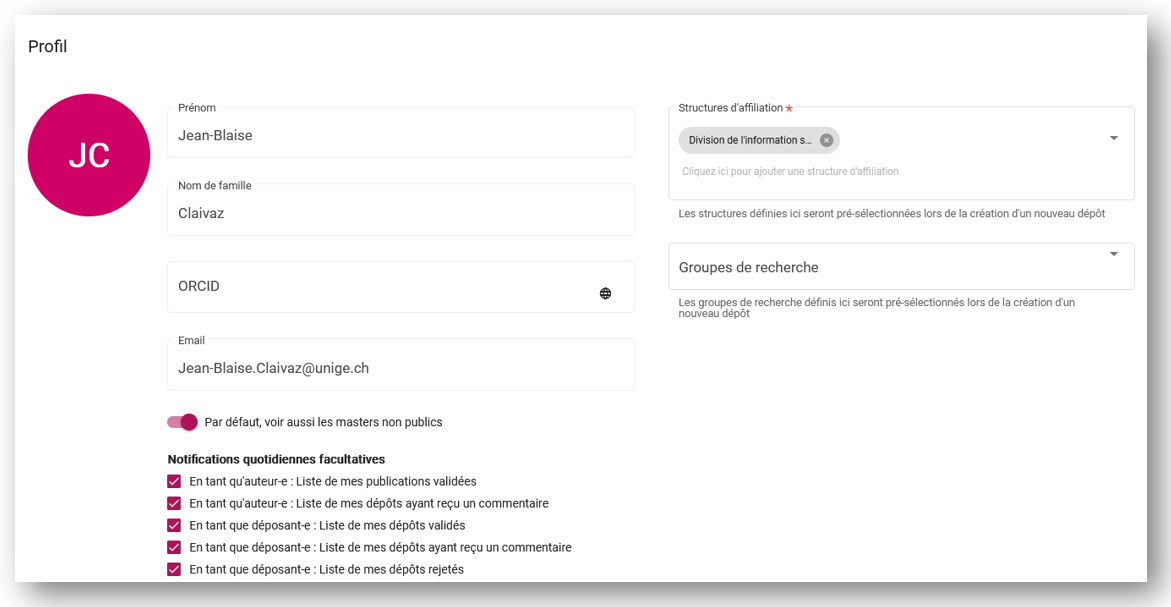Uncheck 'Liste de mes publications validées'
This screenshot has width=1171, height=607.
click(x=173, y=481)
